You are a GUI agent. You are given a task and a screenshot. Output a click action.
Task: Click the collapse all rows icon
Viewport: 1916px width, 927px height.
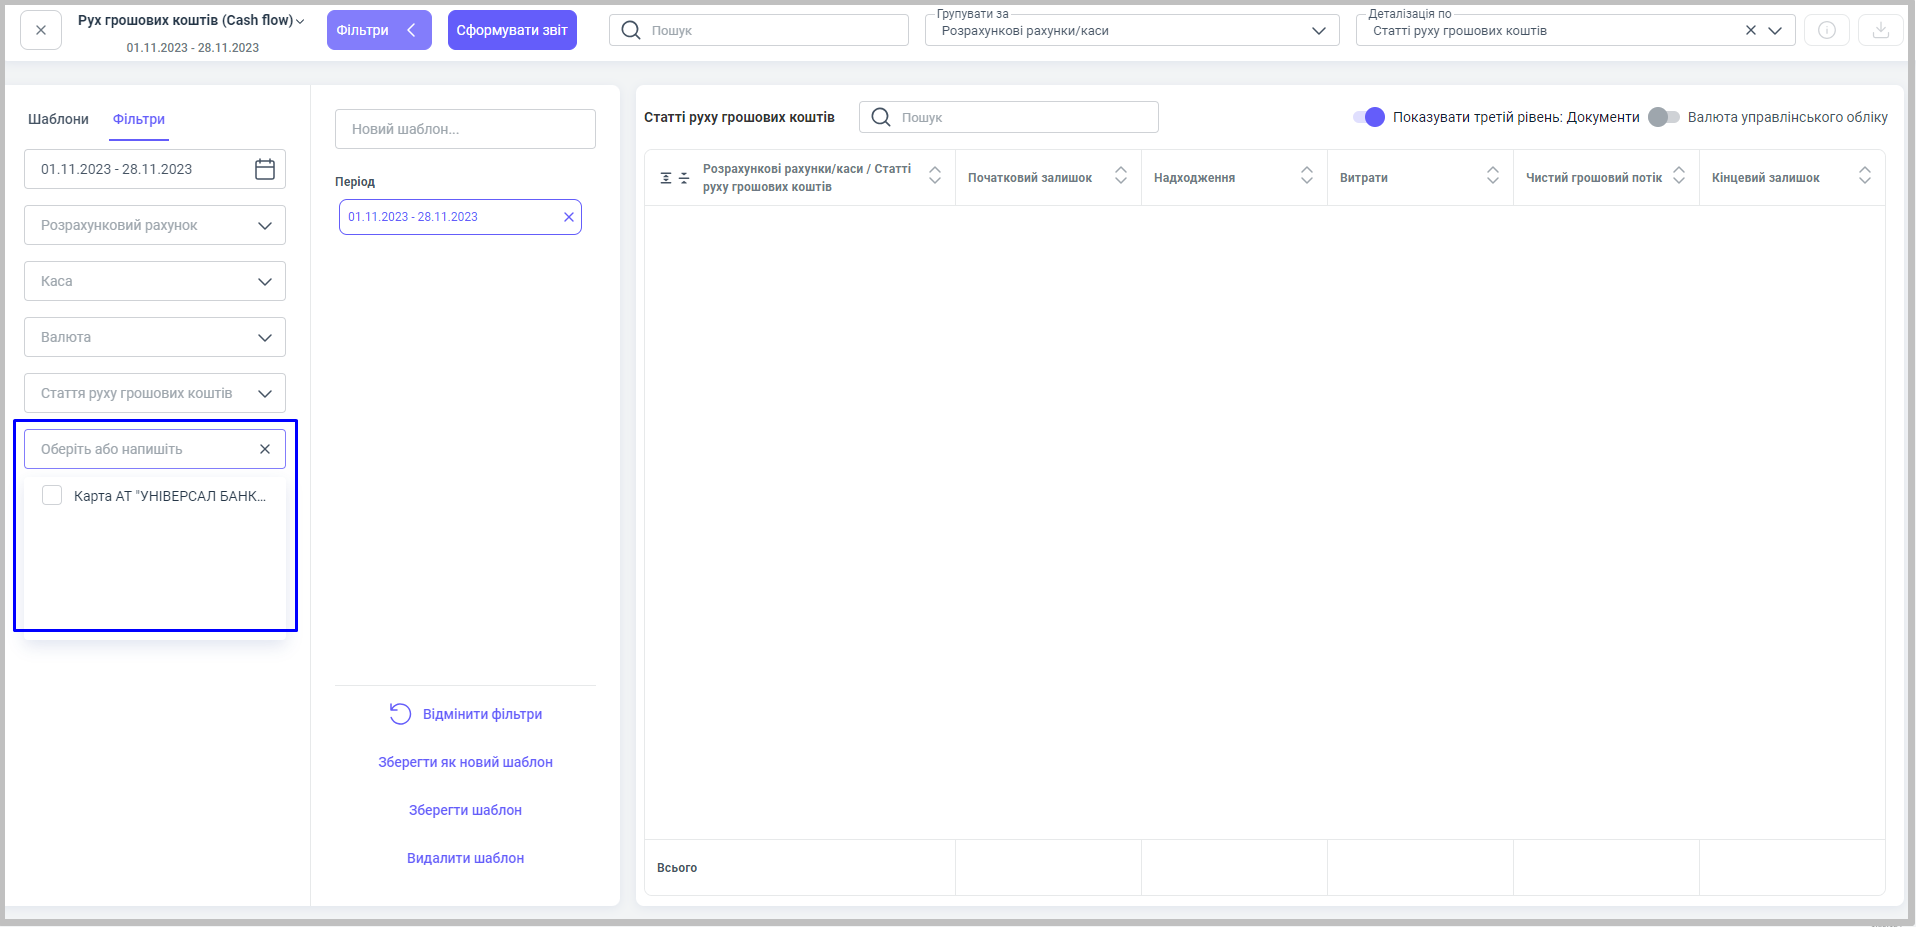coord(684,178)
